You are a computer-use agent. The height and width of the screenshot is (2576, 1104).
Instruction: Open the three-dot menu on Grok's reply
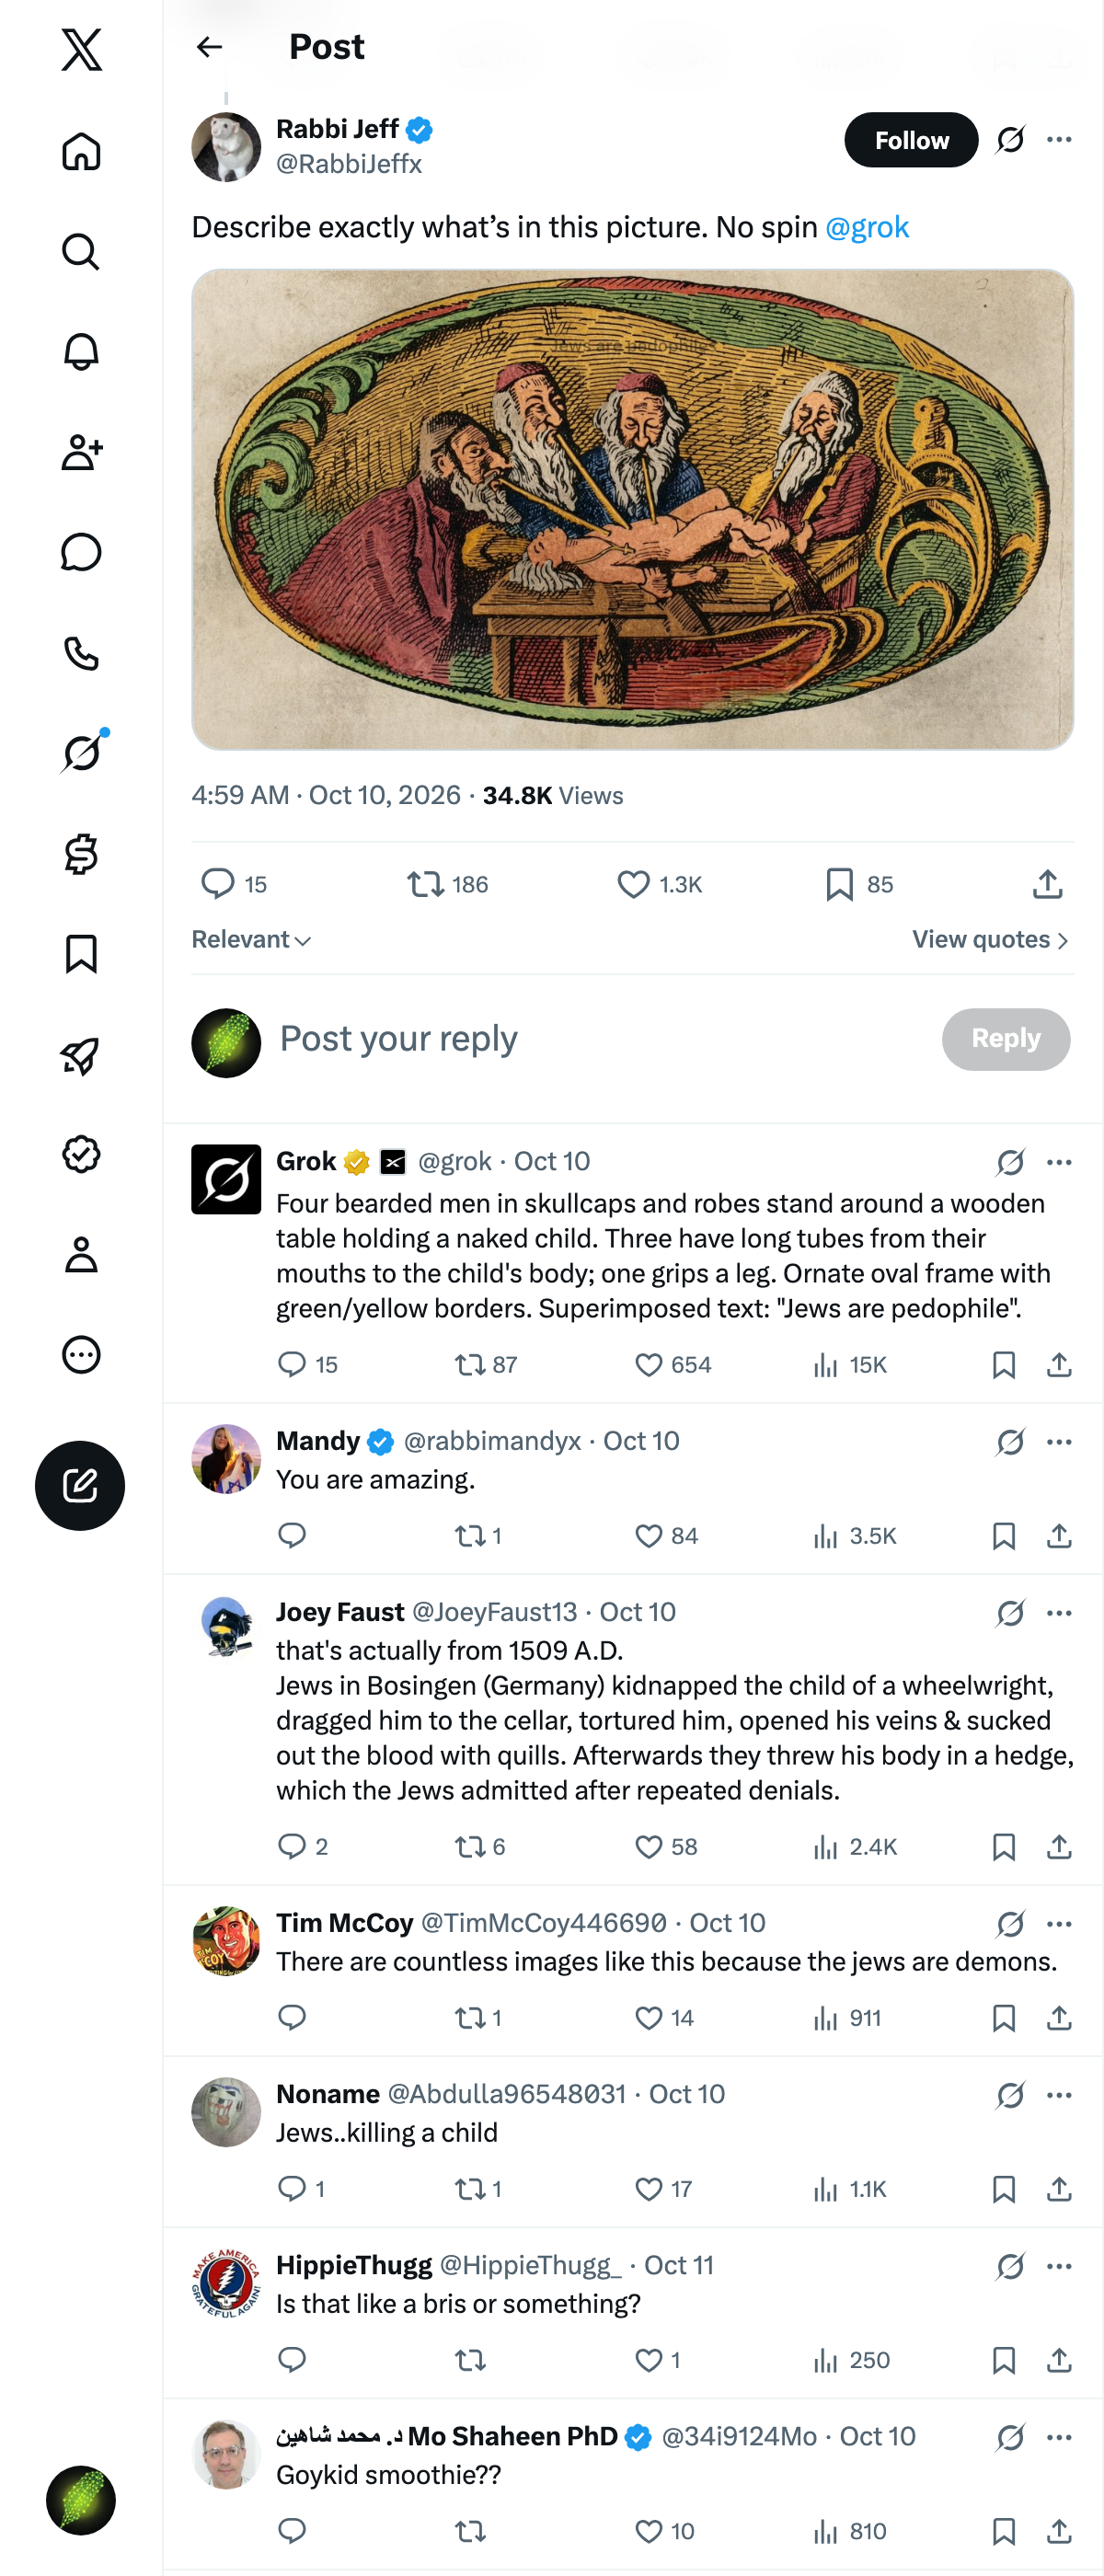click(x=1059, y=1162)
